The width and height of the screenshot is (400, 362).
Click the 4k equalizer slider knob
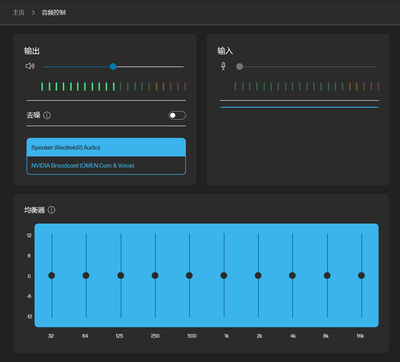292,275
